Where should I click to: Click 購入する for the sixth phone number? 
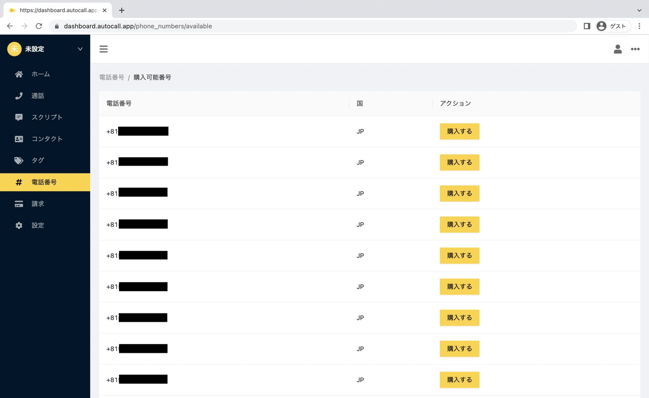click(459, 287)
